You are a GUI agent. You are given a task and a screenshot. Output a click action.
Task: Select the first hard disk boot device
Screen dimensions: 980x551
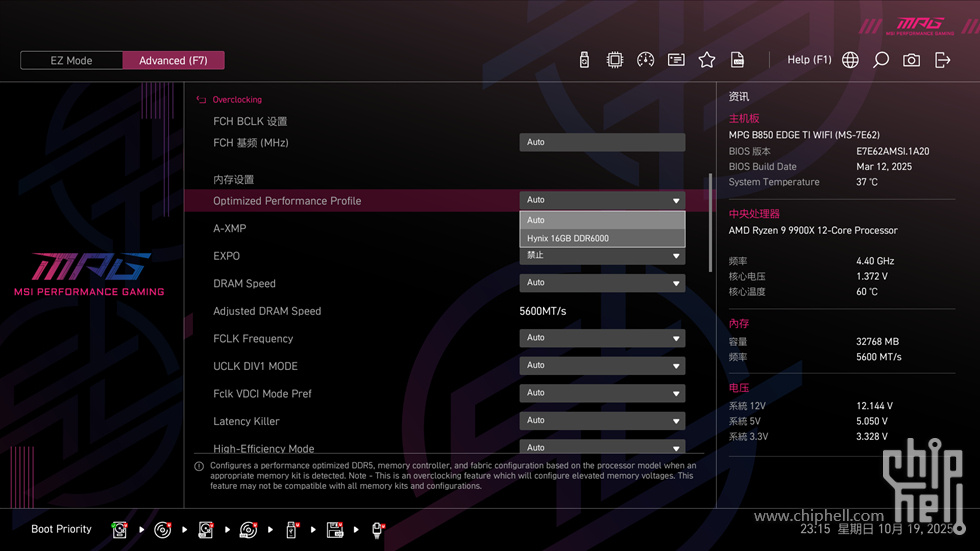point(120,529)
